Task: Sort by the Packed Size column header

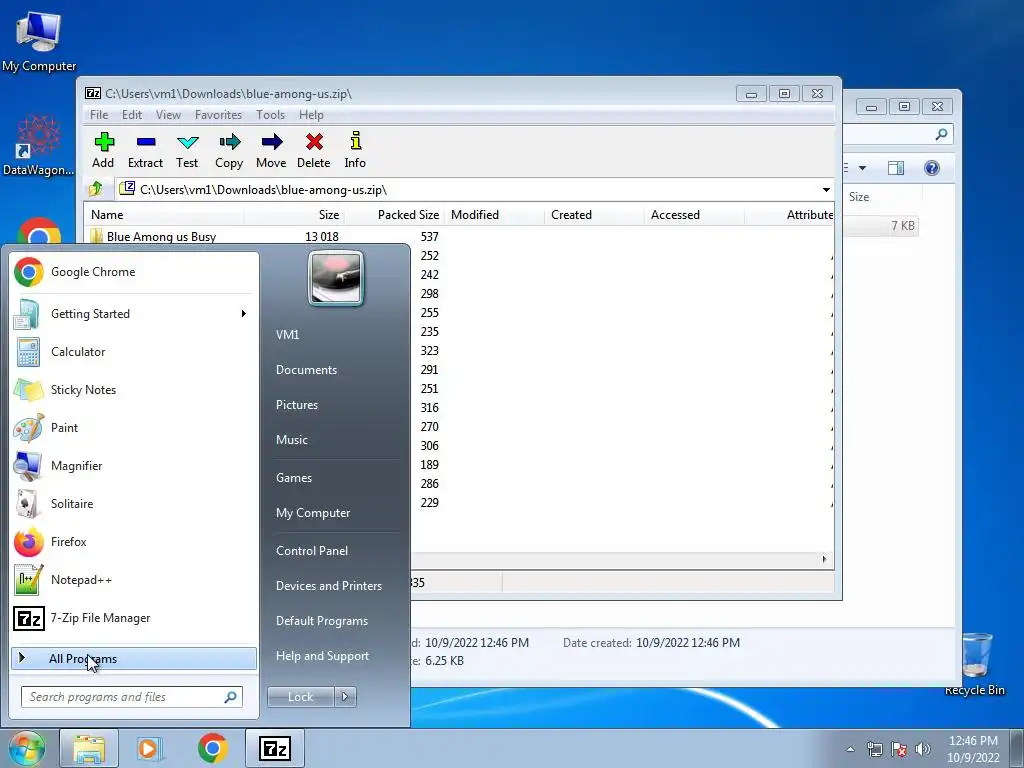Action: click(x=394, y=214)
